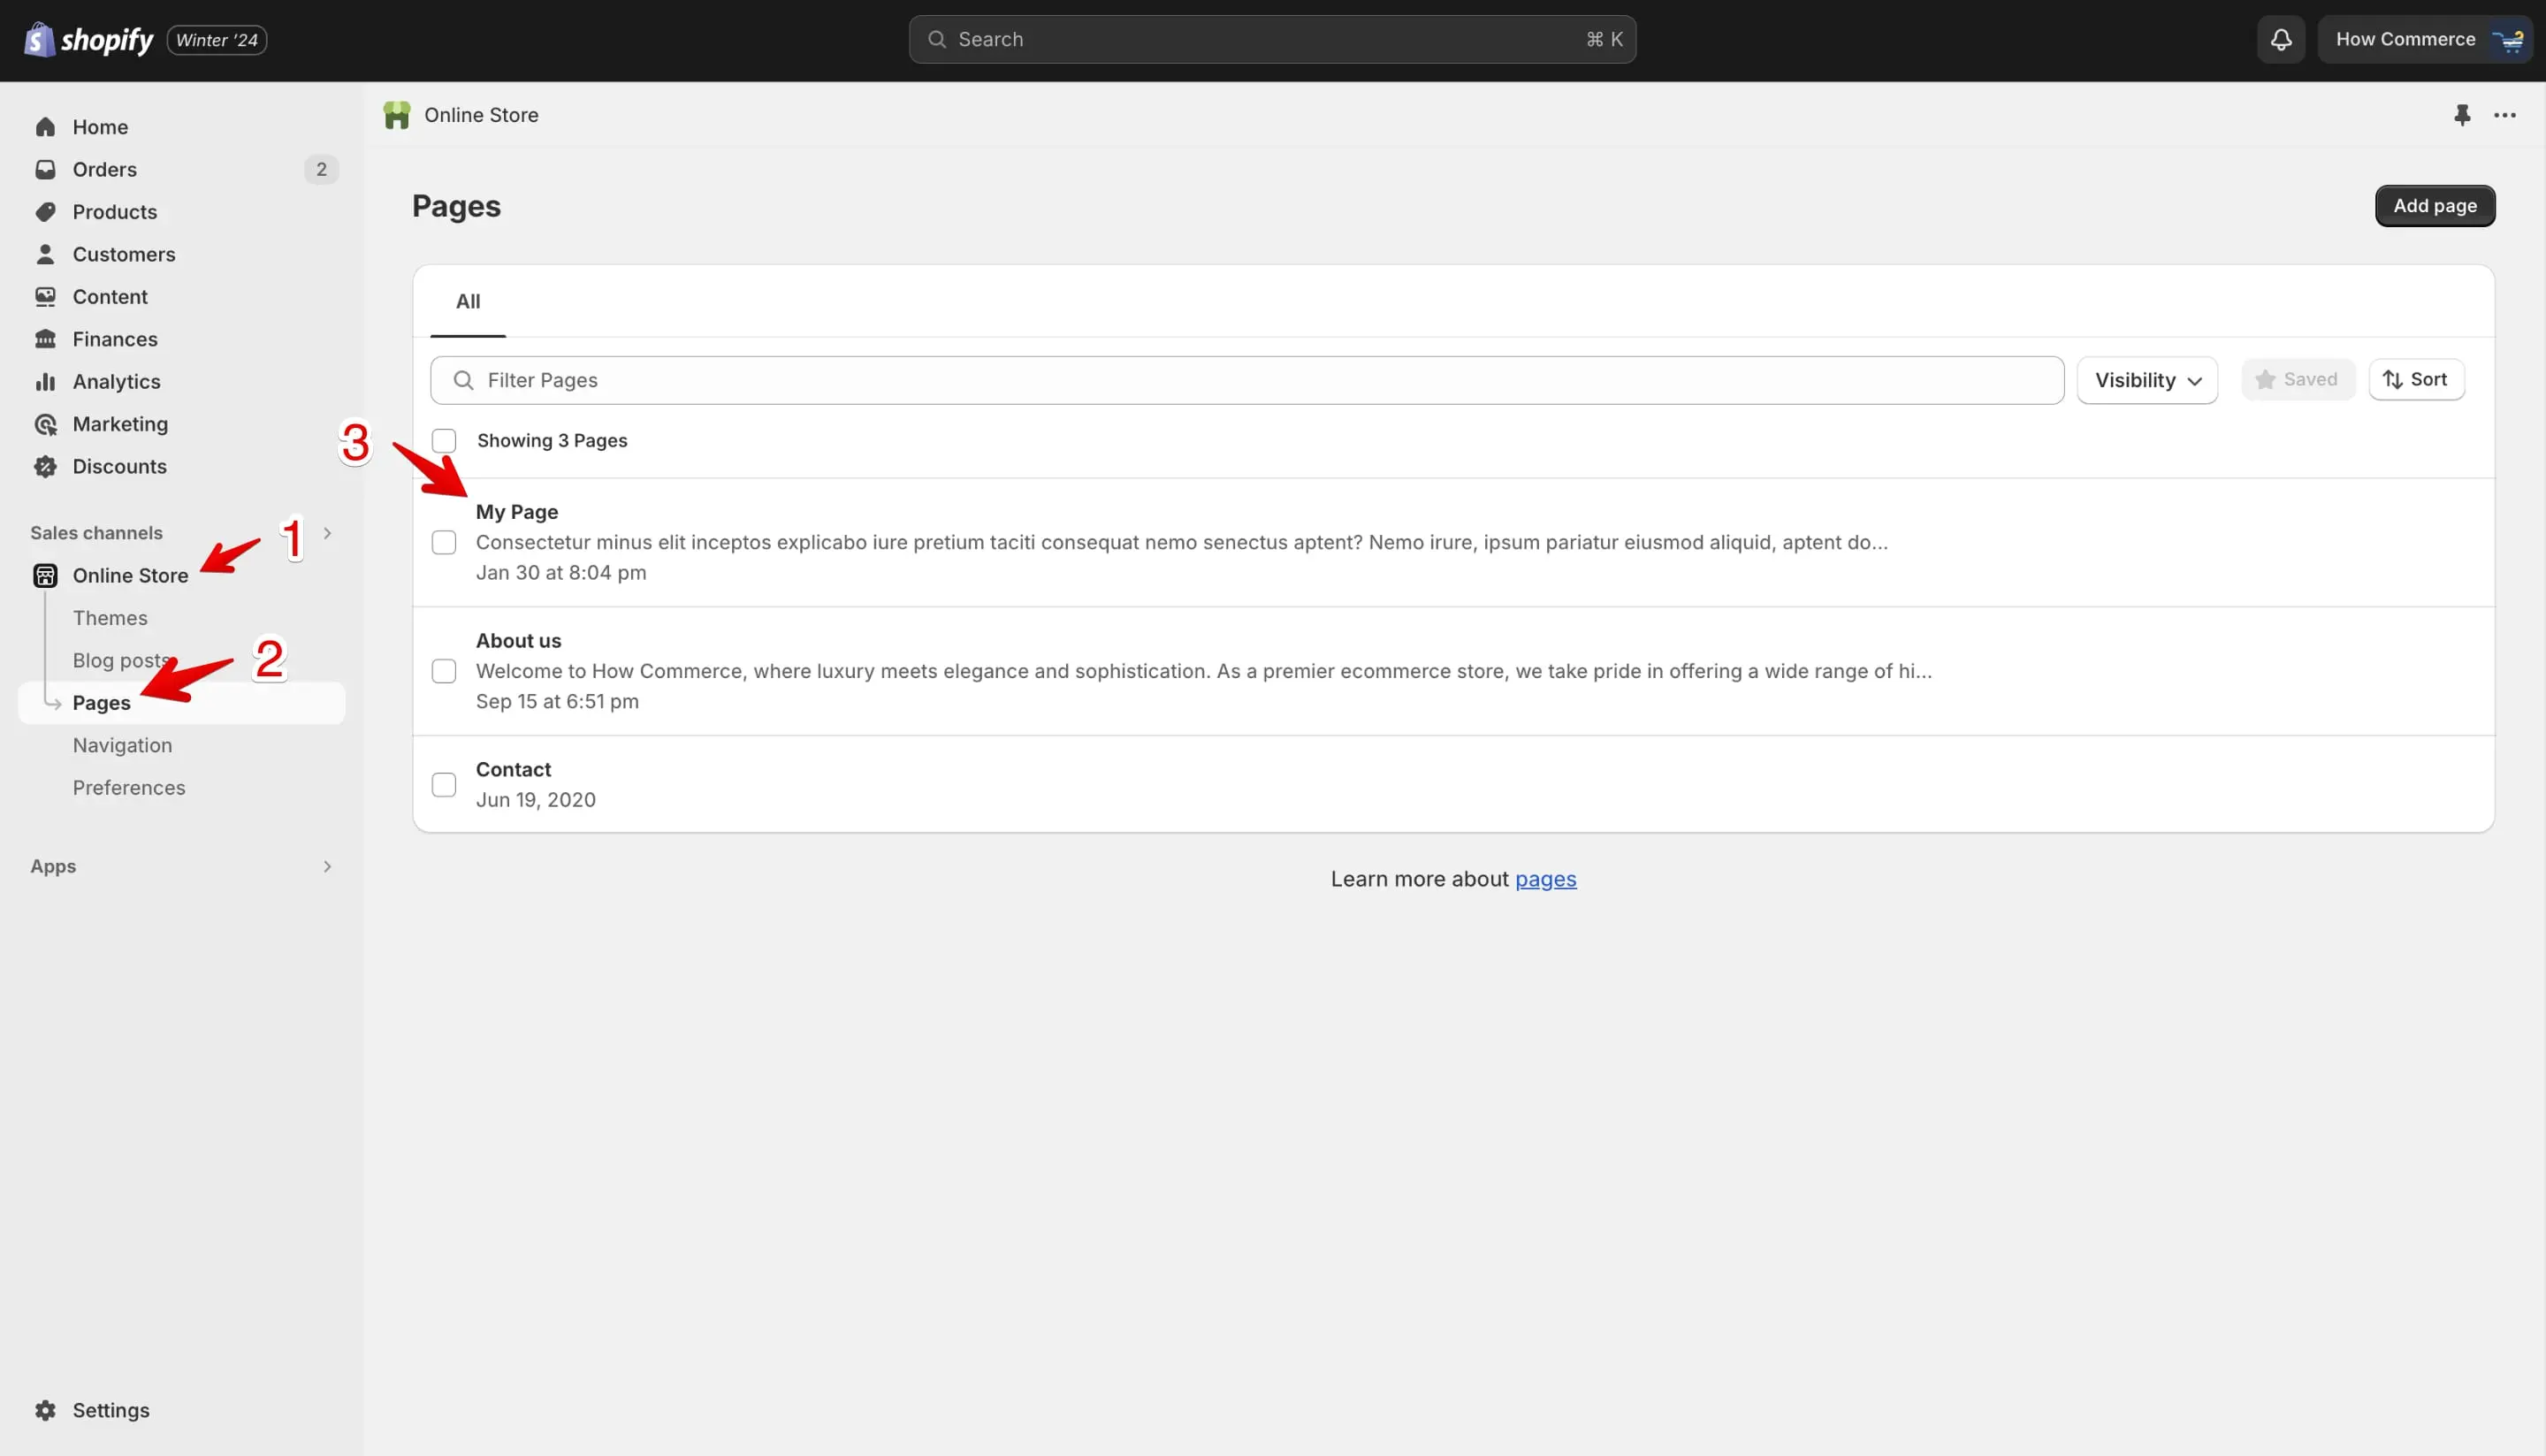The image size is (2546, 1456).
Task: Click the Jun 19, 2020 date
Action: (x=536, y=800)
